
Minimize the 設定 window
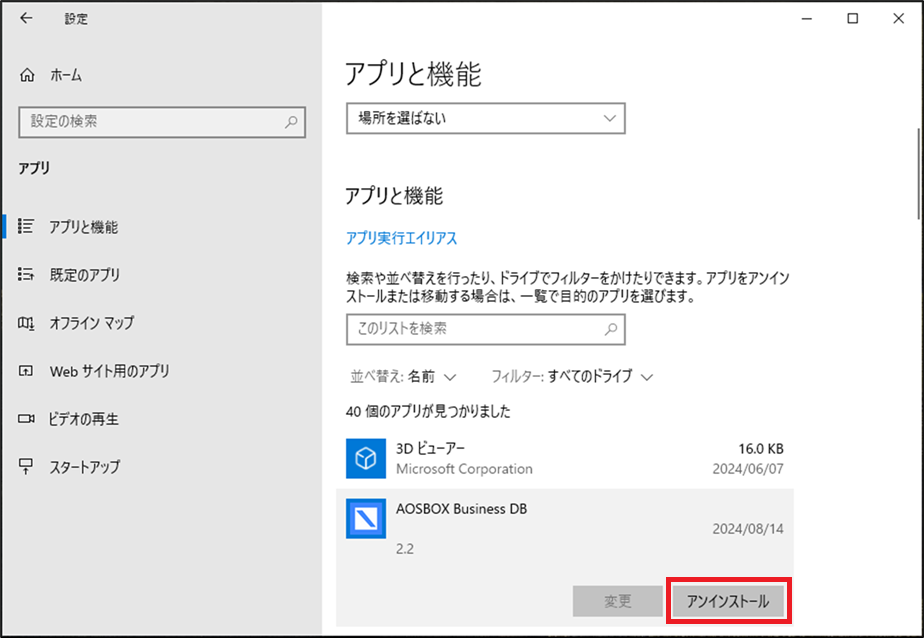click(x=807, y=19)
